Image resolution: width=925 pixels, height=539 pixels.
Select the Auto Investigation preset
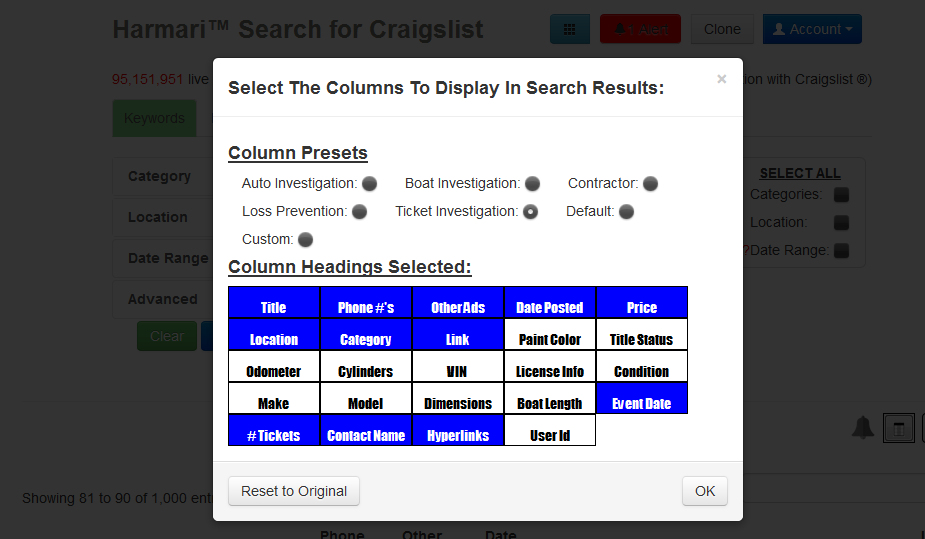[x=369, y=184]
